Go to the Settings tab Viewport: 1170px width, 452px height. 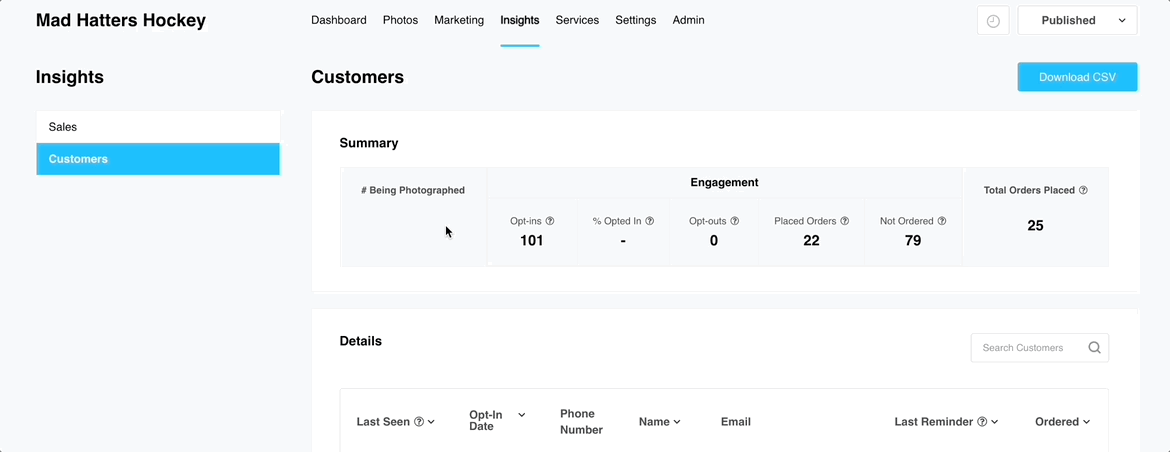[636, 20]
